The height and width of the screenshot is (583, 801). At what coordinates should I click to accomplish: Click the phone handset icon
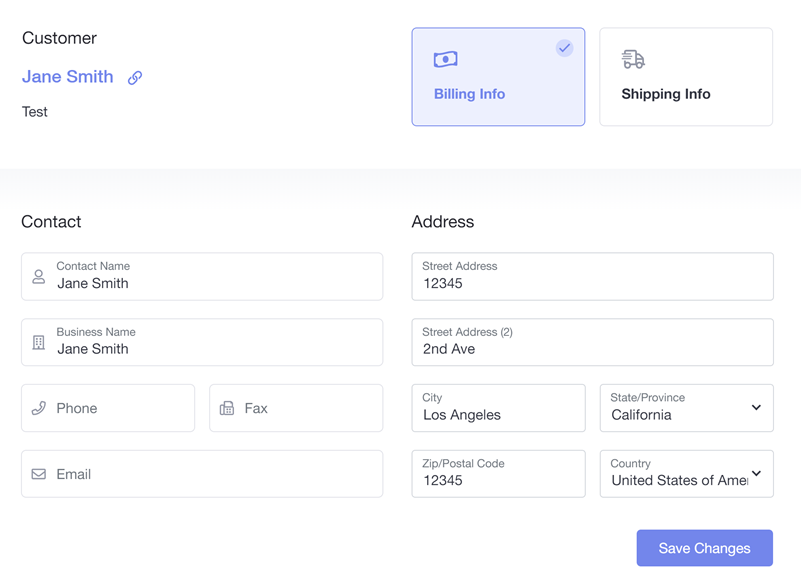pos(39,408)
